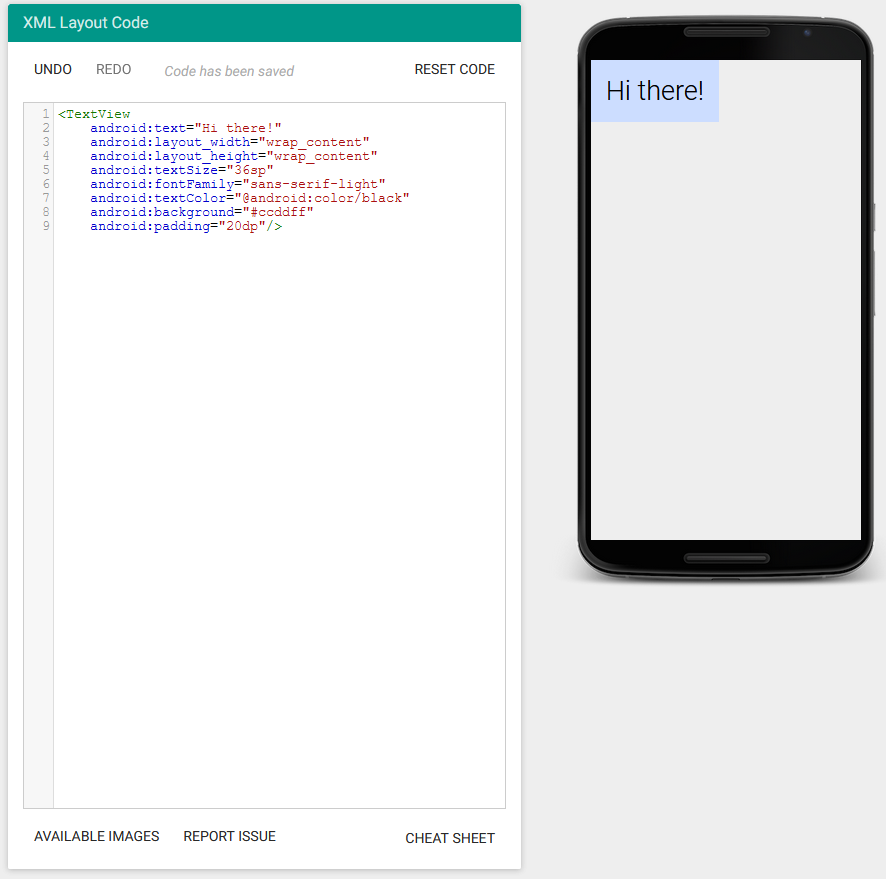Click "Hi there!" text in phone preview
Screen dimensions: 886x879
pos(655,91)
